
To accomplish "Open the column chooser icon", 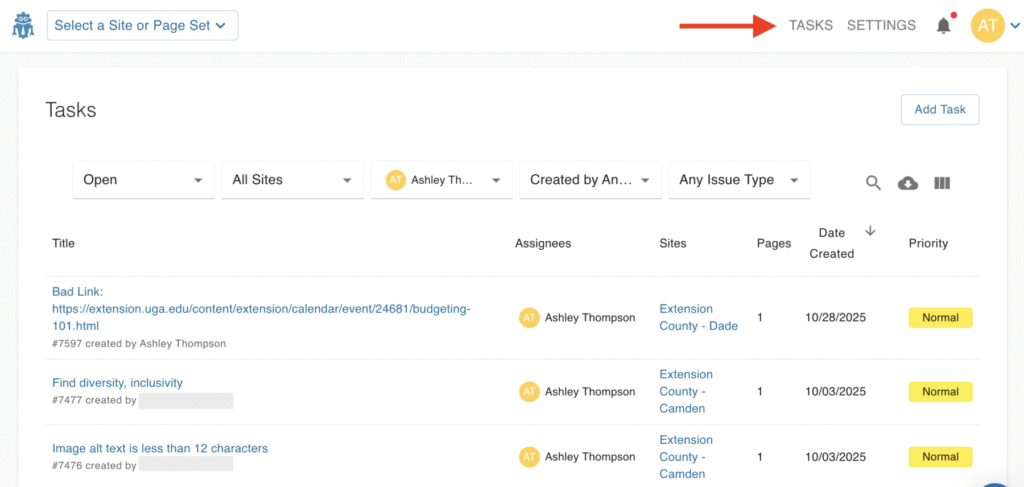I will click(x=942, y=182).
